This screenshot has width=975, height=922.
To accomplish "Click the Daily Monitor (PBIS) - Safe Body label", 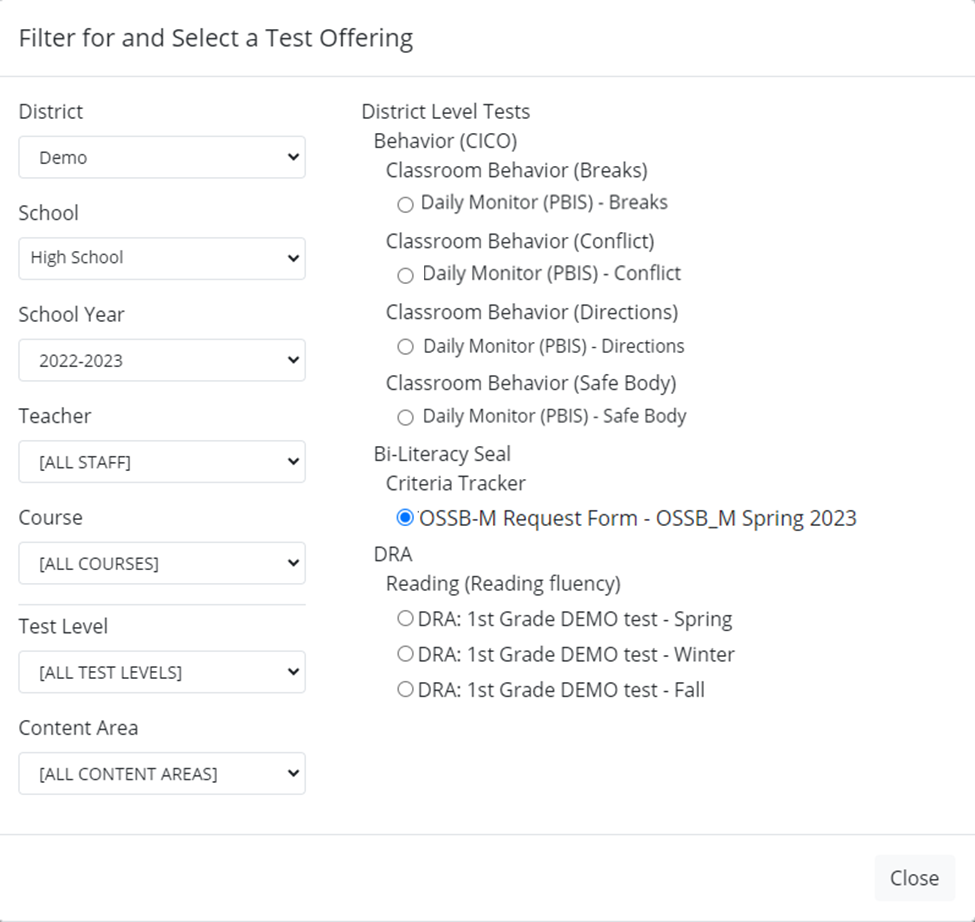I will tap(554, 416).
